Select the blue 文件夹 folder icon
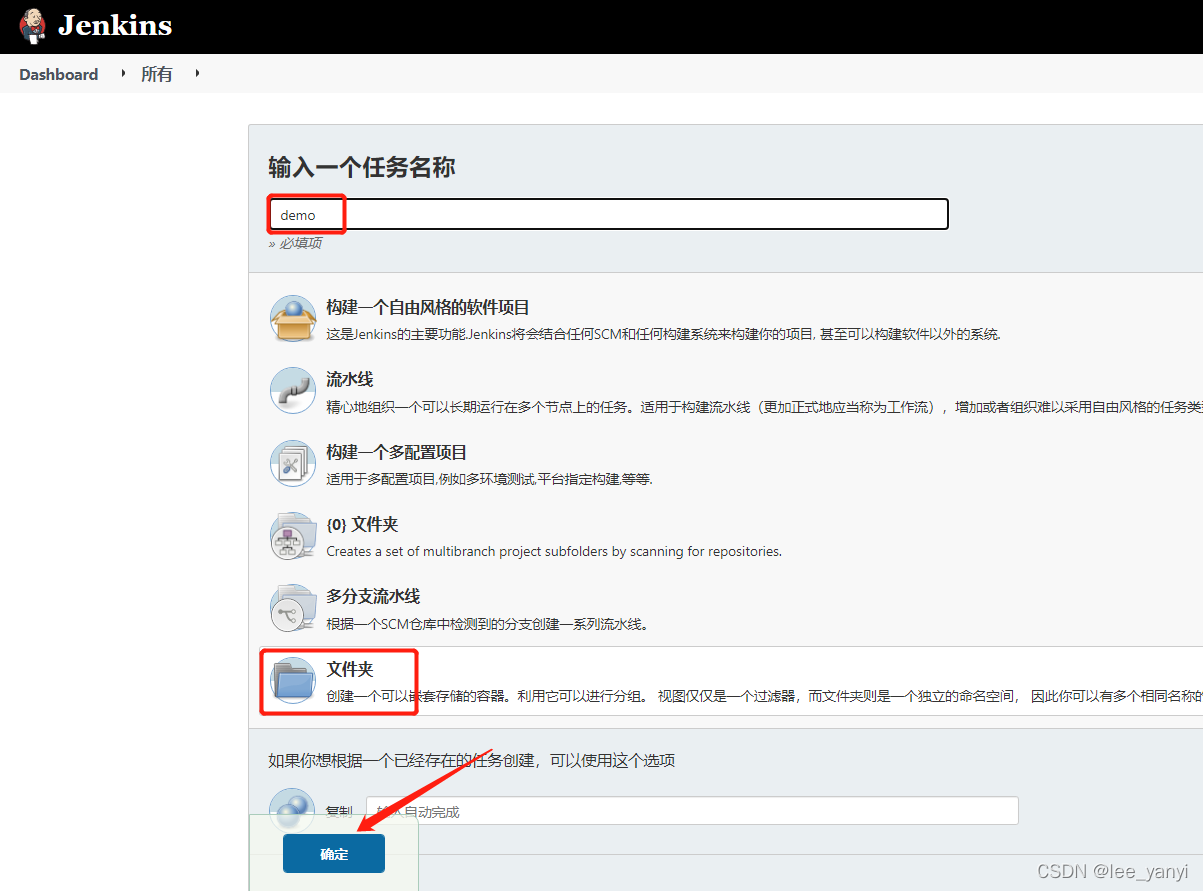 point(293,680)
